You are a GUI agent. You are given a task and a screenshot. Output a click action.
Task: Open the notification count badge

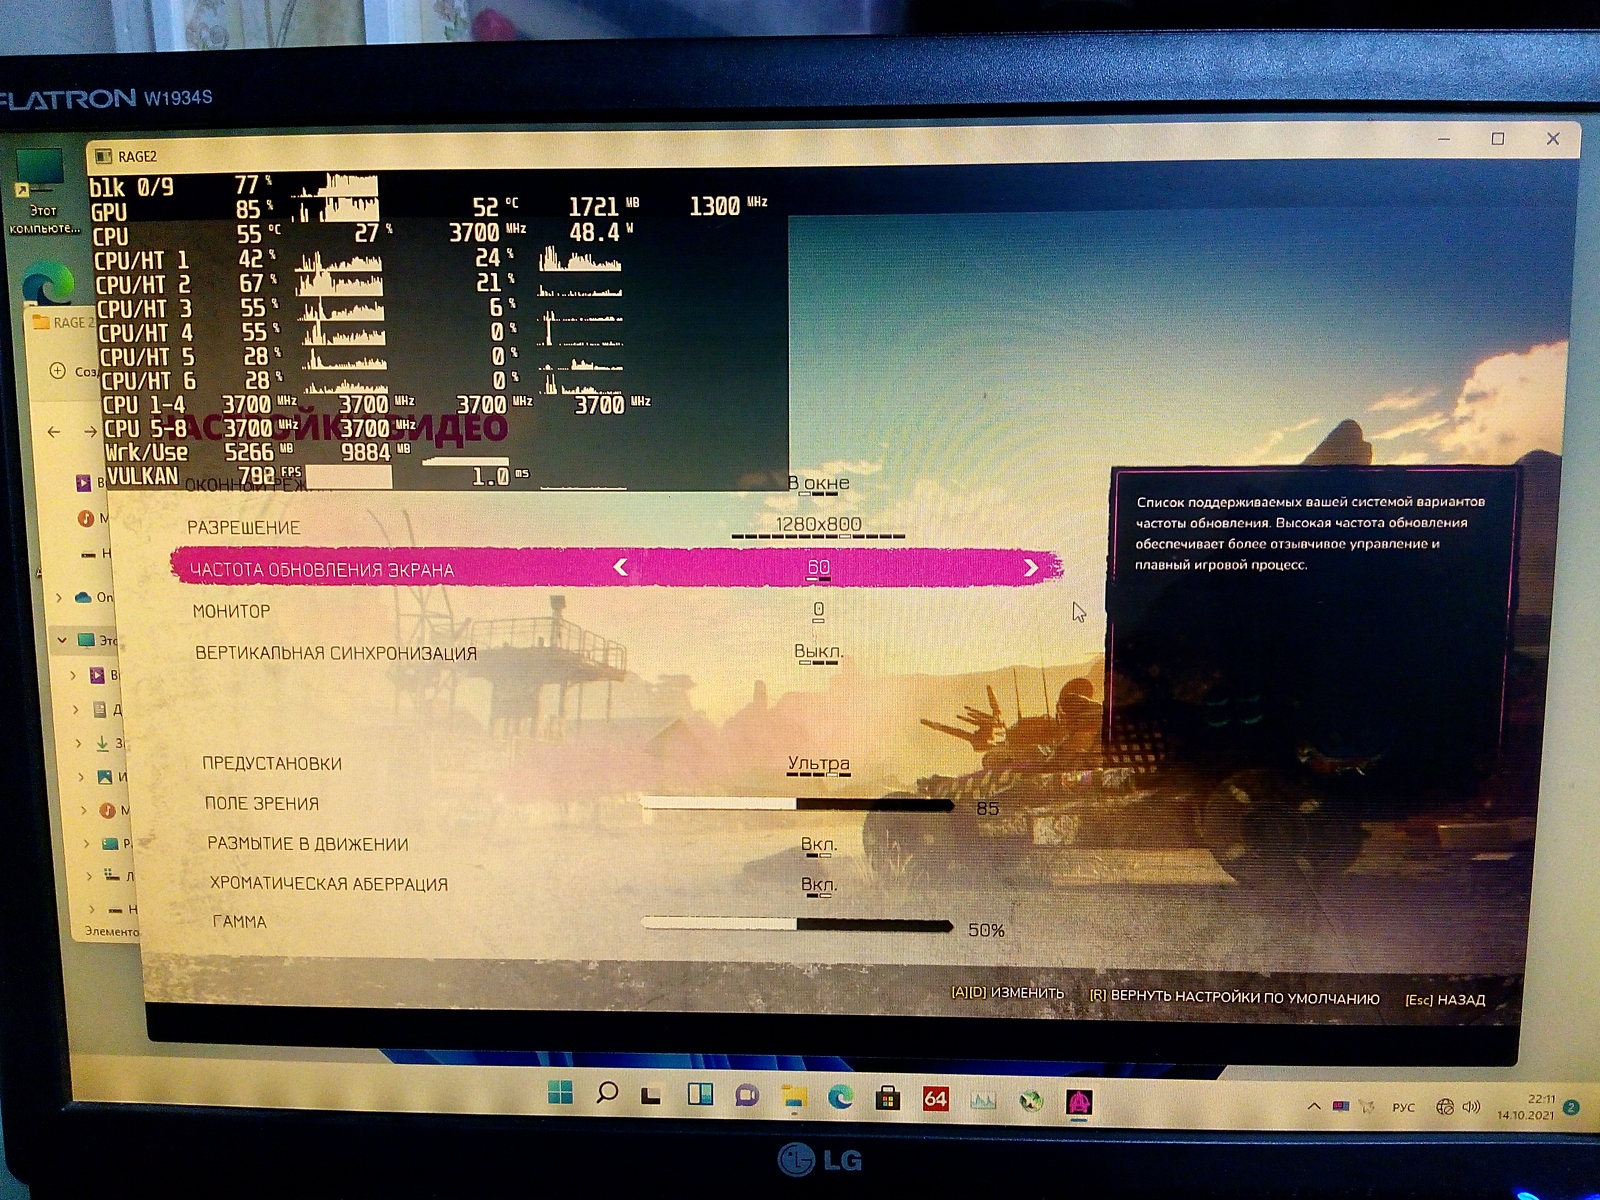pos(1571,1107)
